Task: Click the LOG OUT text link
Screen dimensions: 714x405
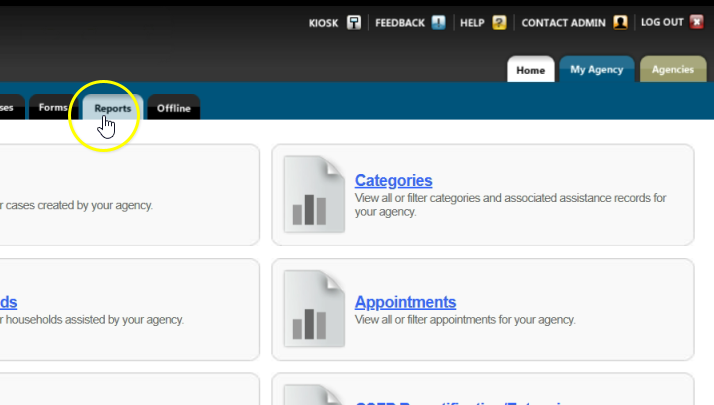Action: [661, 22]
